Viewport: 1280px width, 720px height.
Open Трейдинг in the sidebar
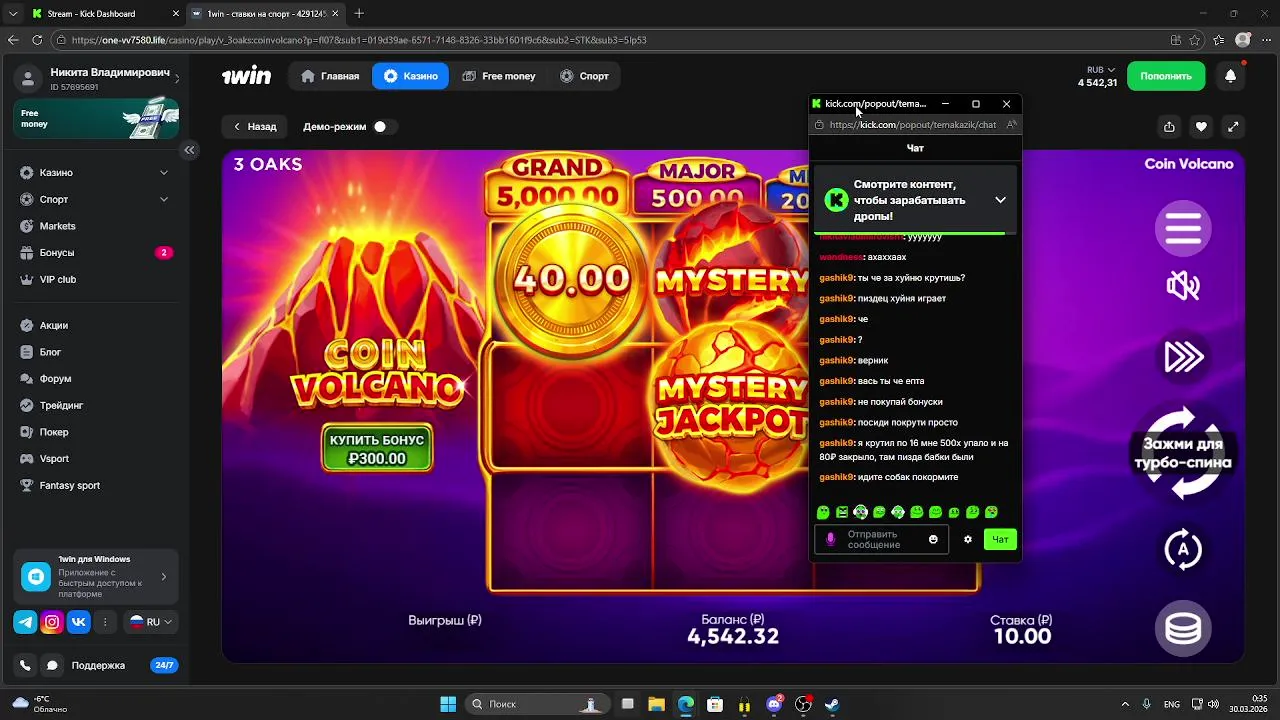click(95, 405)
